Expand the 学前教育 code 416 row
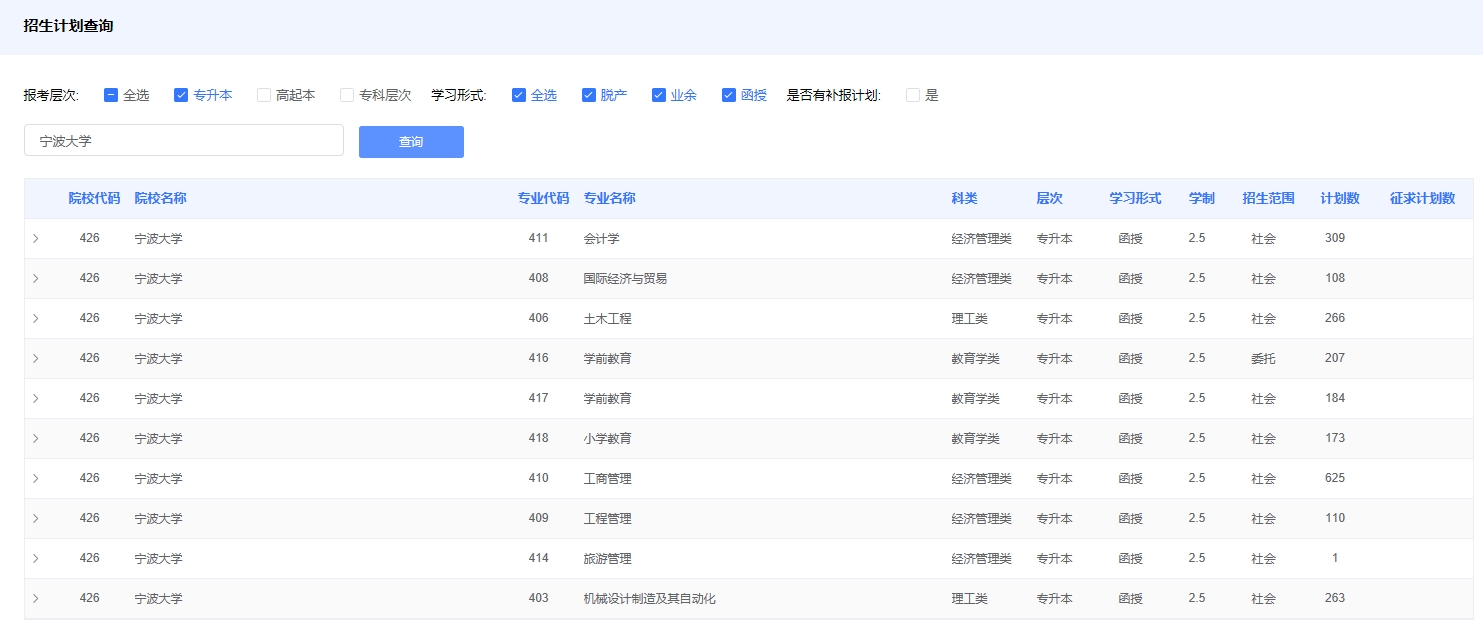This screenshot has height=626, width=1483. [x=35, y=358]
